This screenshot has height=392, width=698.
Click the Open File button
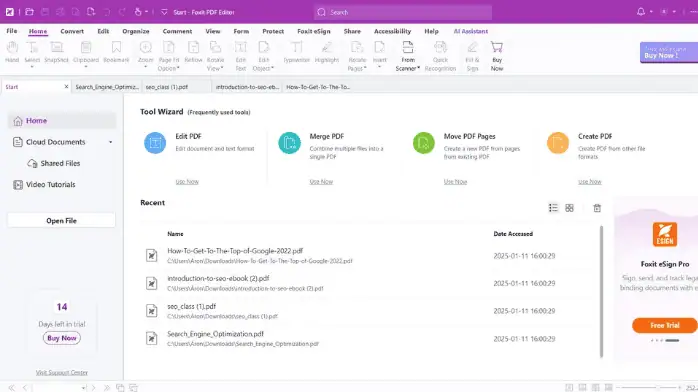[61, 221]
